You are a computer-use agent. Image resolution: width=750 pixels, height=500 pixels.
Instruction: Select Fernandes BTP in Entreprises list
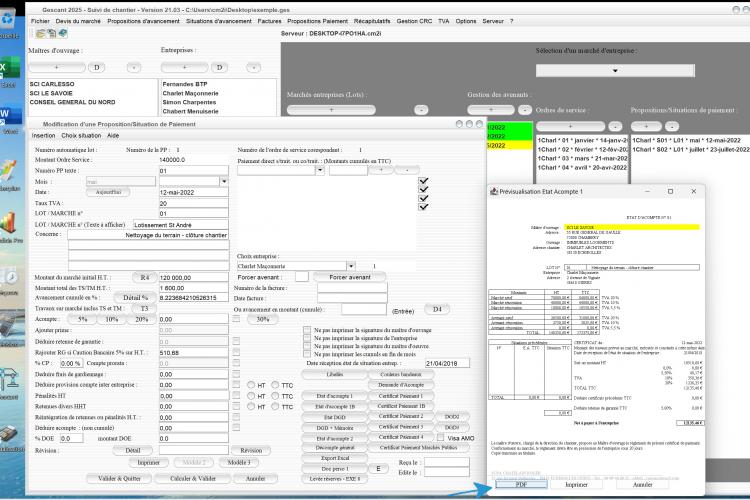click(185, 84)
